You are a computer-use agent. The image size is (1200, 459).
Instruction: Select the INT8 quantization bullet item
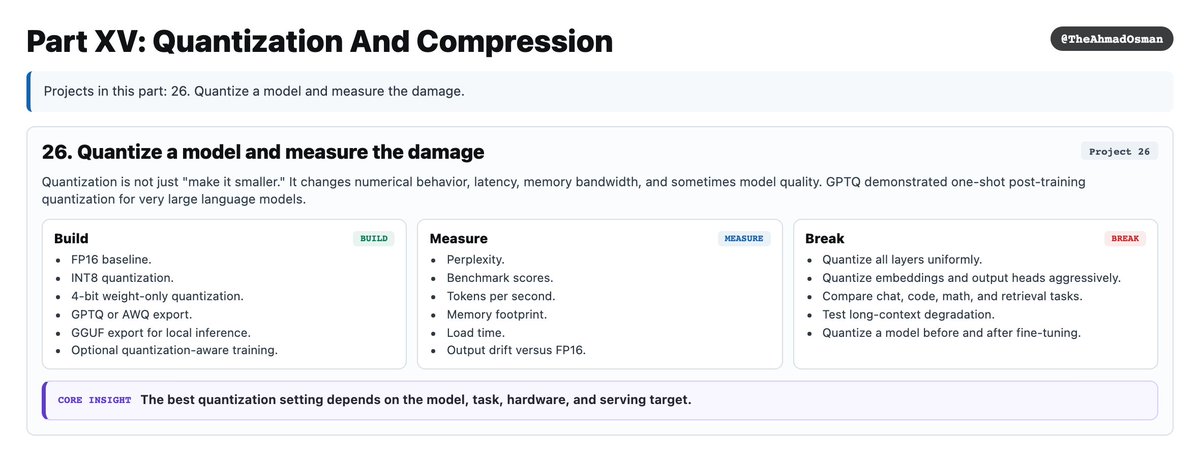122,278
